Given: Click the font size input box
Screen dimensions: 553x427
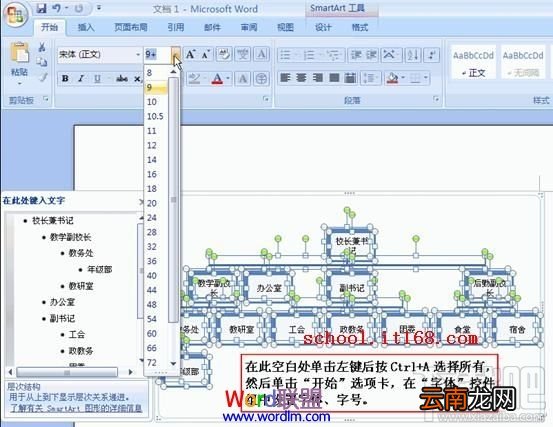Looking at the screenshot, I should 158,55.
